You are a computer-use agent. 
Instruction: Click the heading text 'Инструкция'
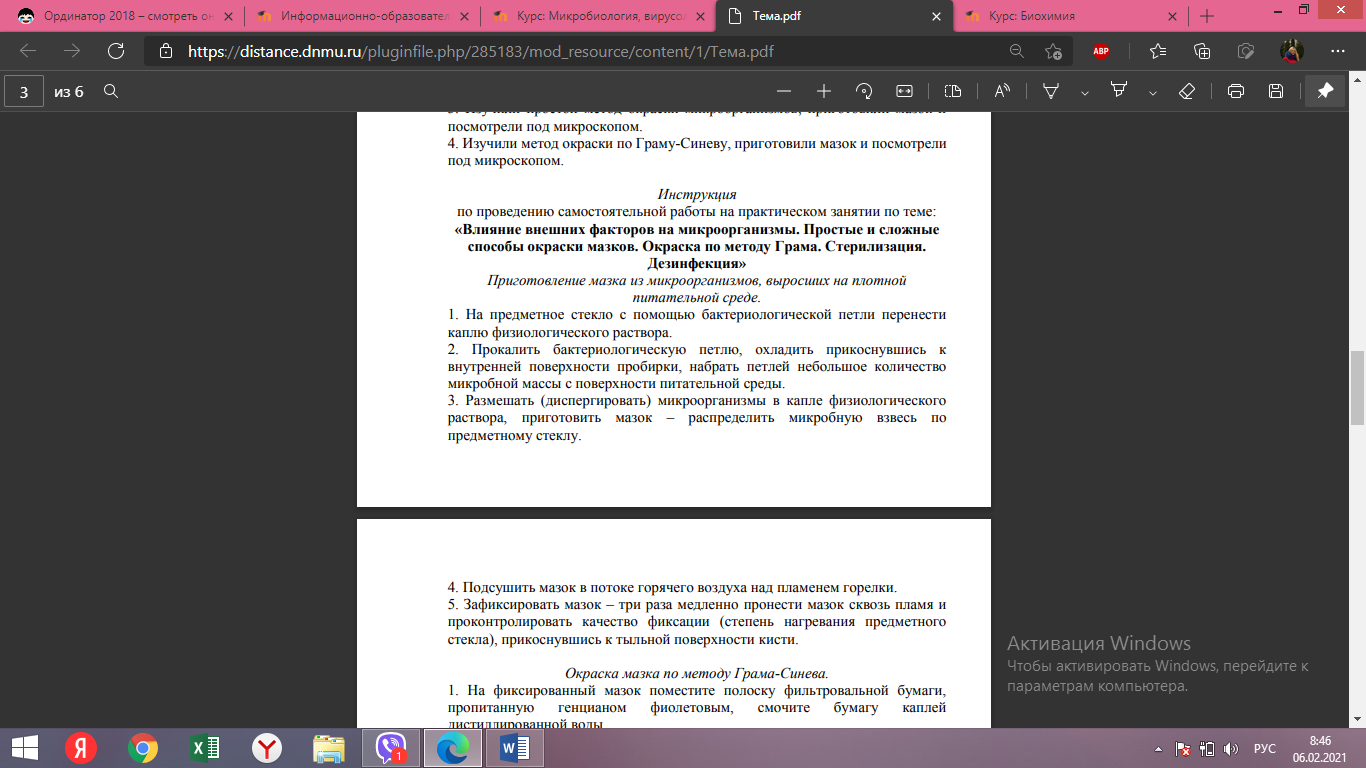[x=697, y=194]
